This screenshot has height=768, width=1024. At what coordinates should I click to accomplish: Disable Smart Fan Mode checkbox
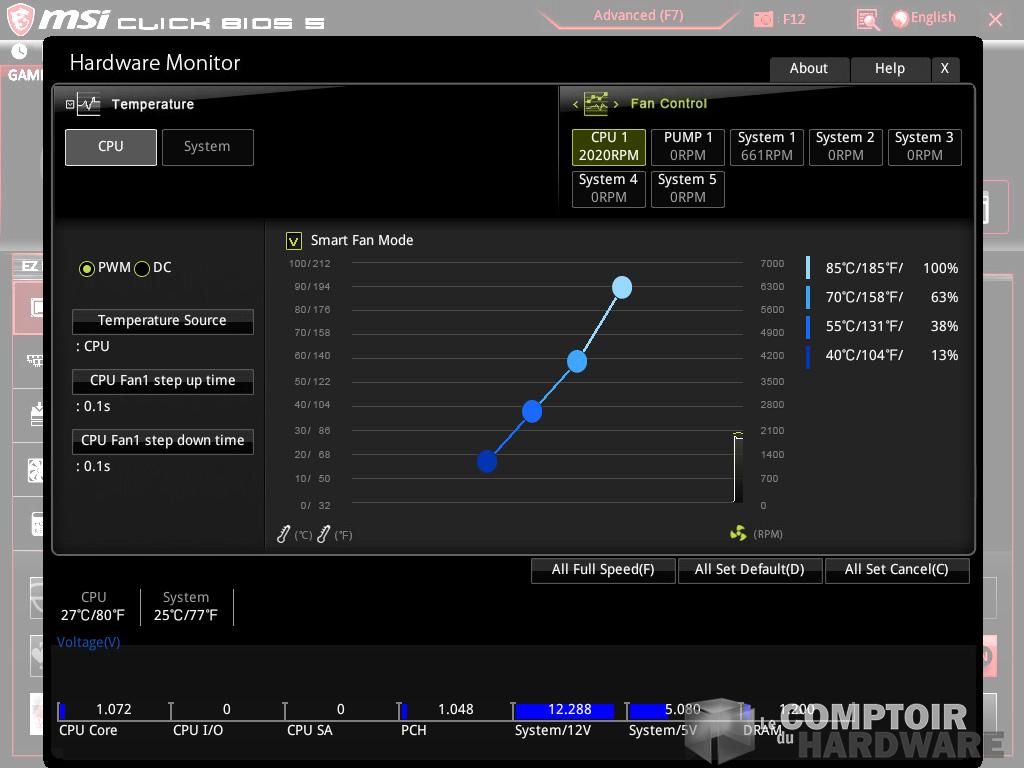(x=293, y=240)
